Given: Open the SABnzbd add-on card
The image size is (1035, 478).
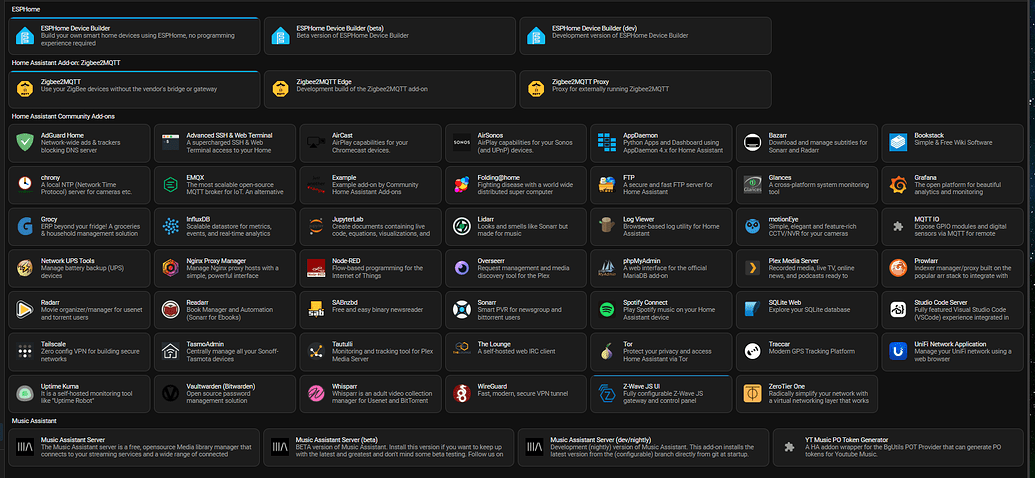Looking at the screenshot, I should tap(370, 310).
